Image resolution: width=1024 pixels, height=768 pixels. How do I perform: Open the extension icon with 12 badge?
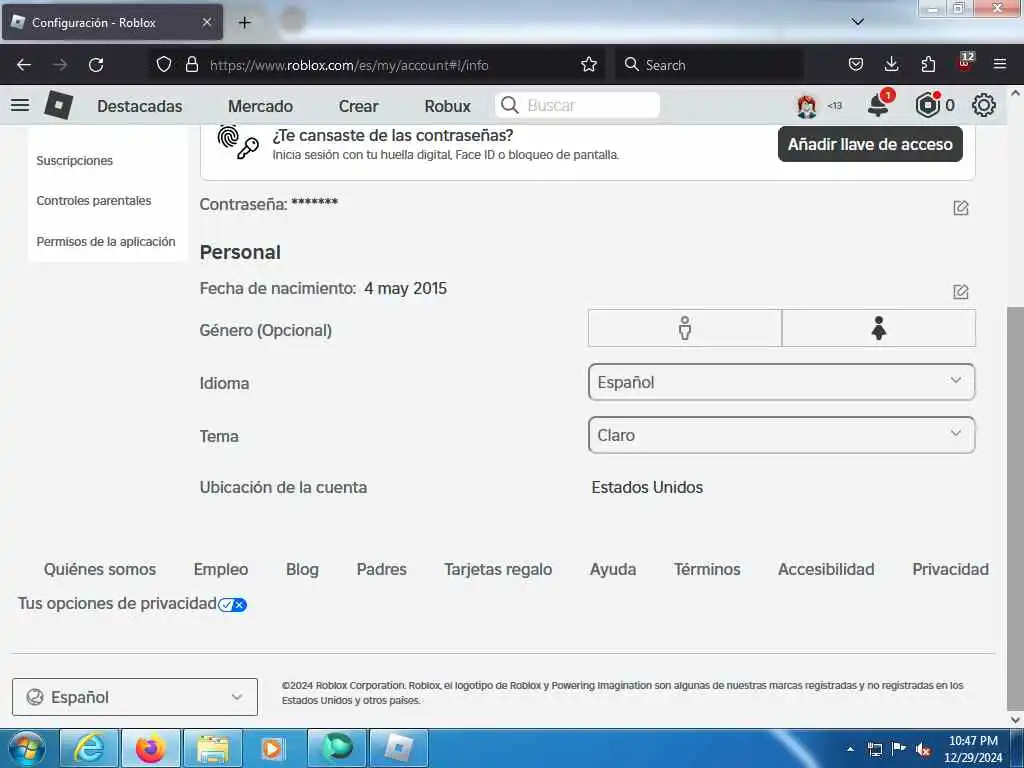965,63
